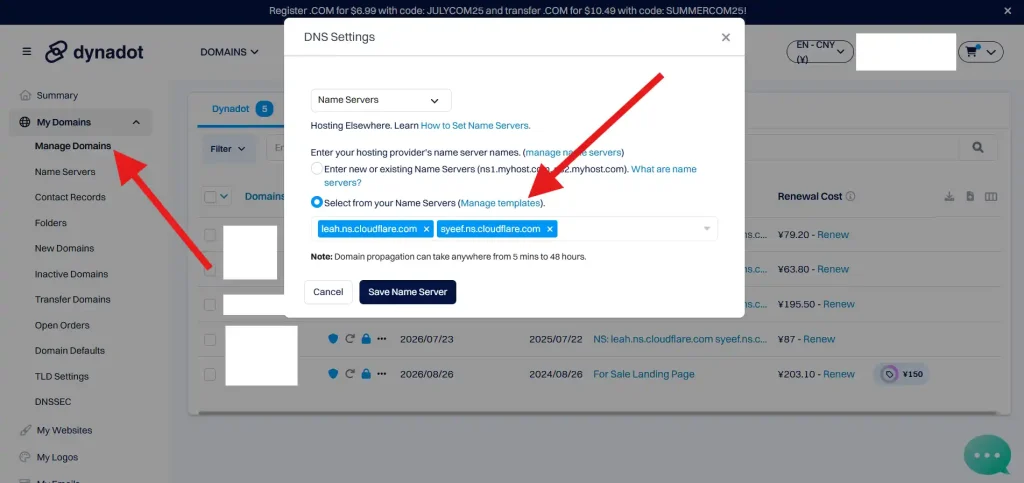Toggle the select-all domains checkbox

tap(210, 196)
